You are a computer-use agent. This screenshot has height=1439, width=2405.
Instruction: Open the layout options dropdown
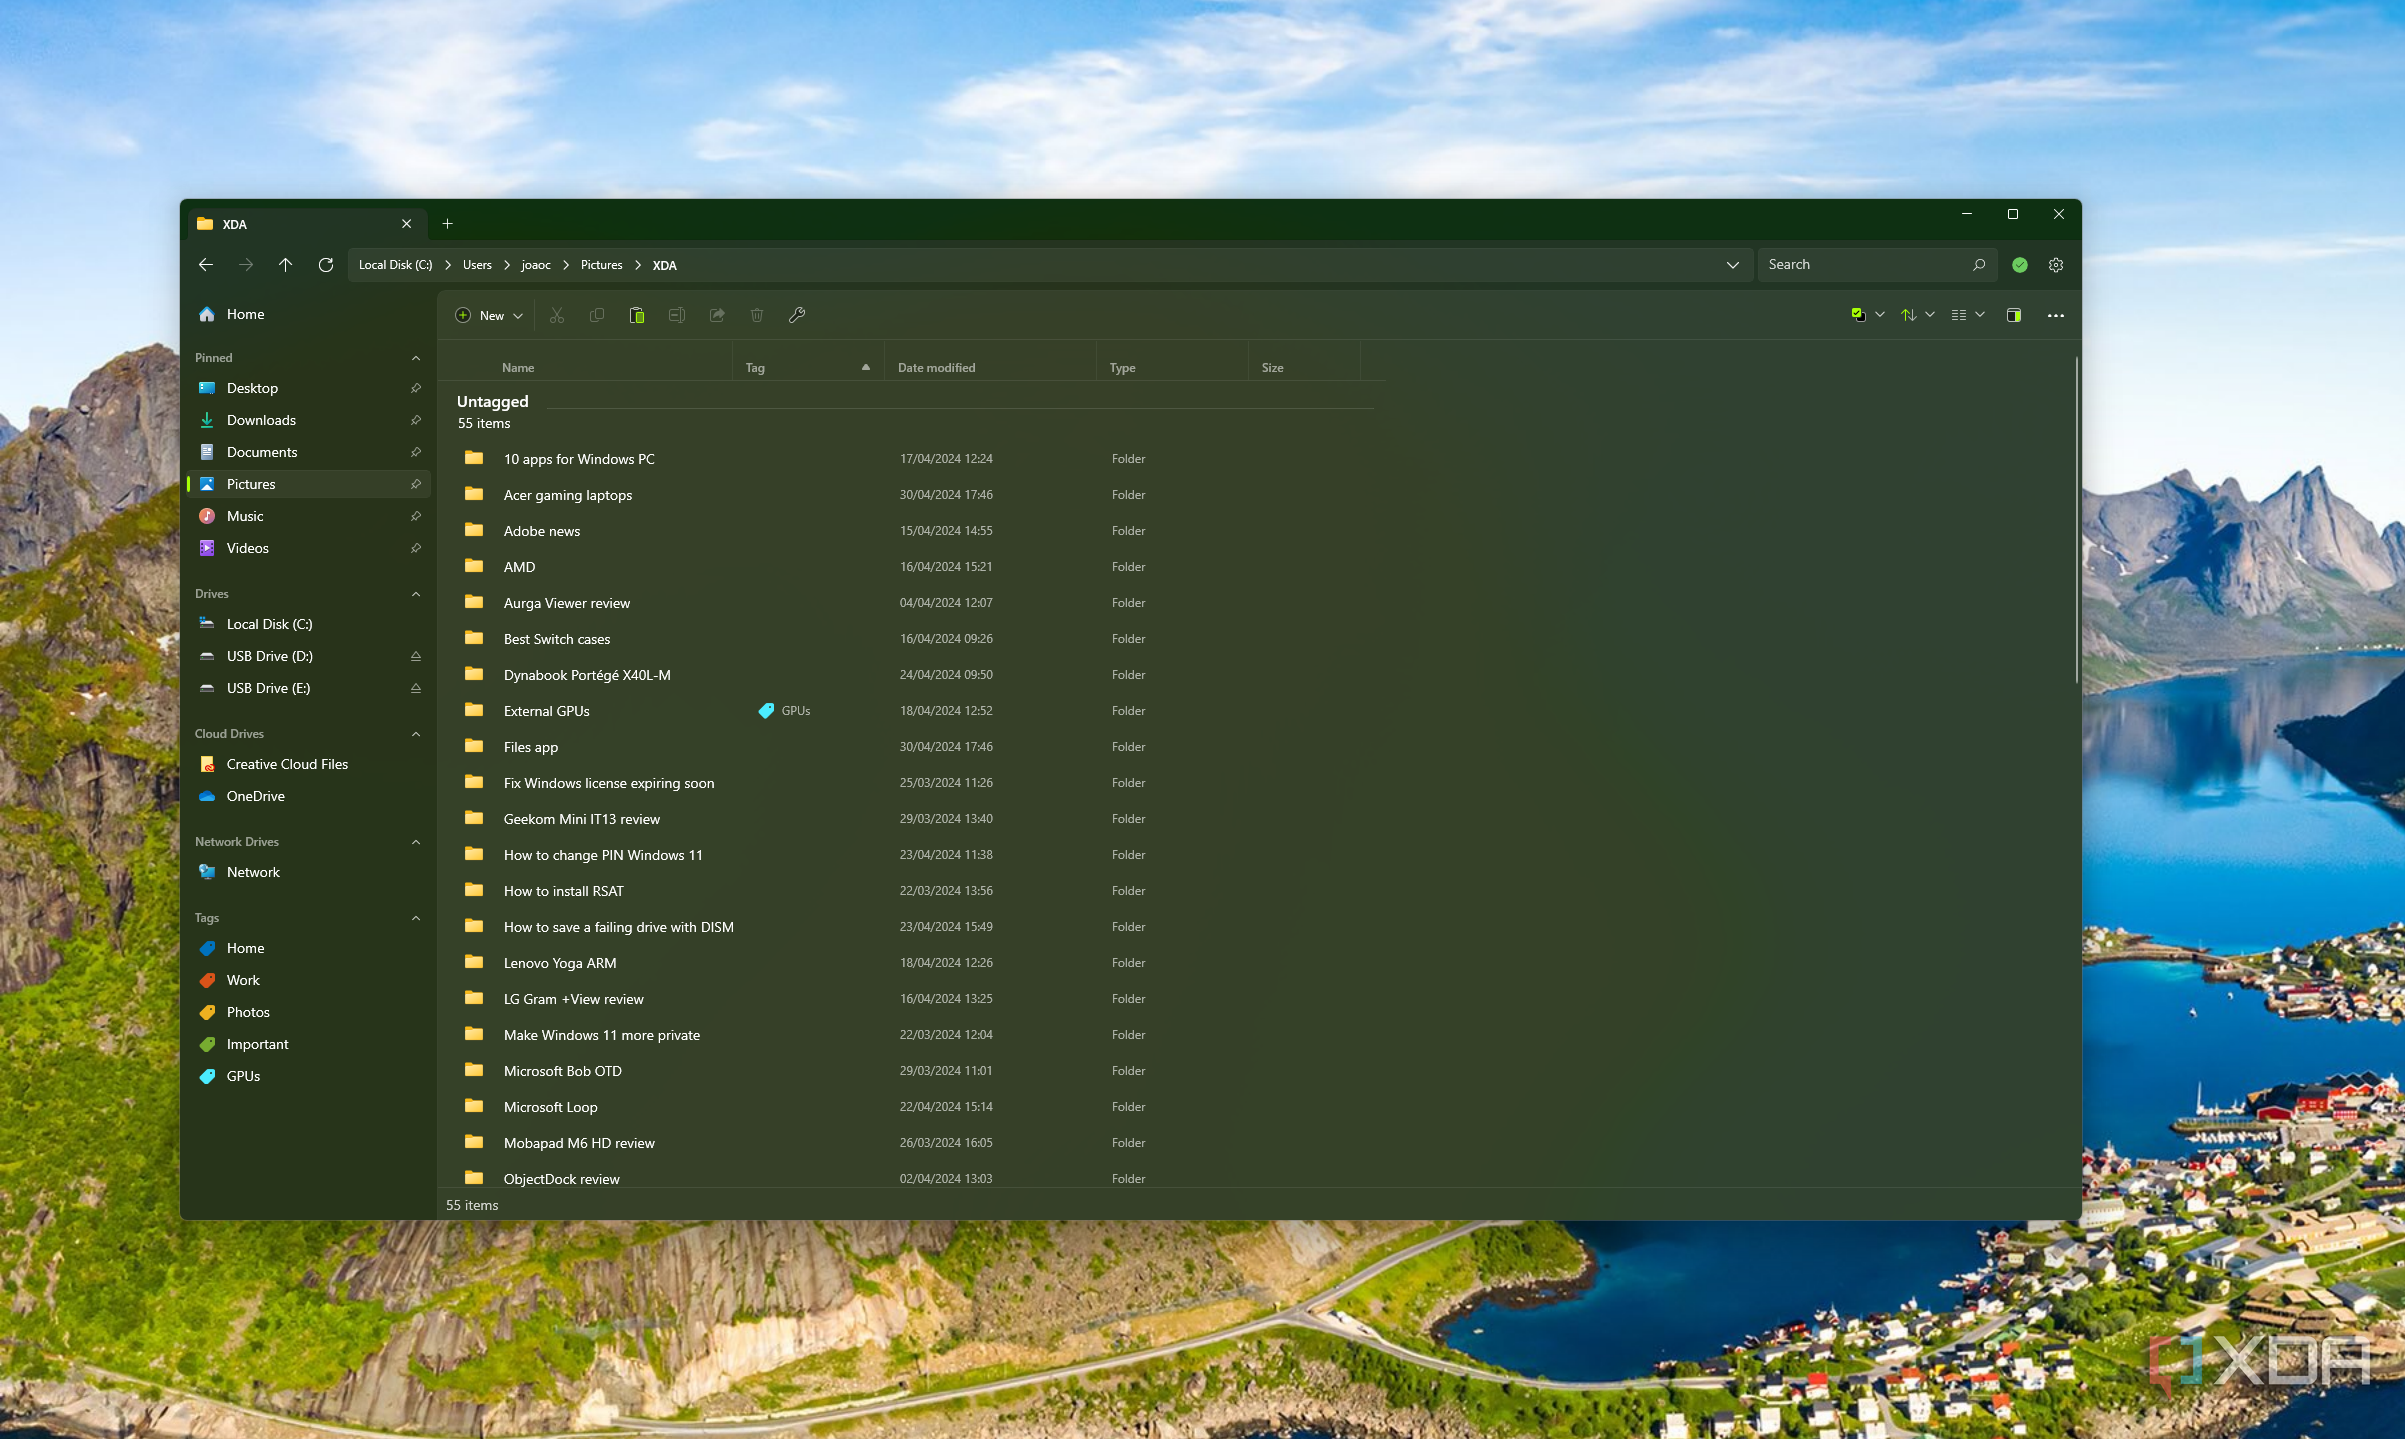(x=1967, y=315)
